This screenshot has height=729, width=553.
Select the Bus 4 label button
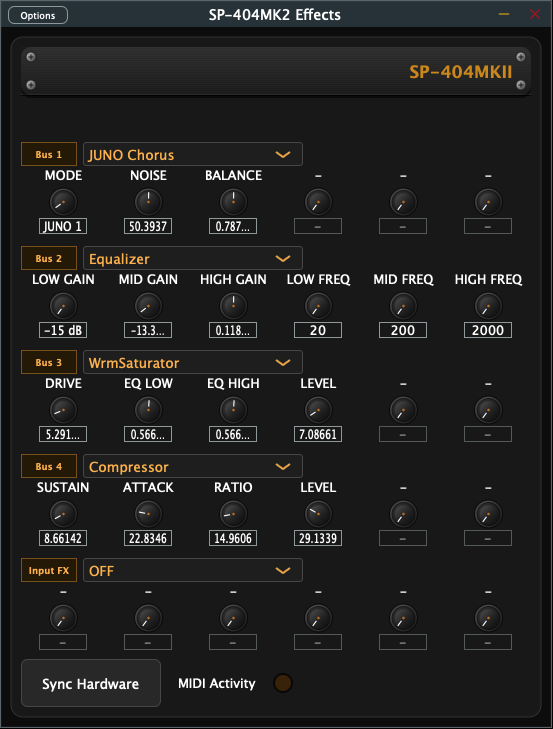49,466
